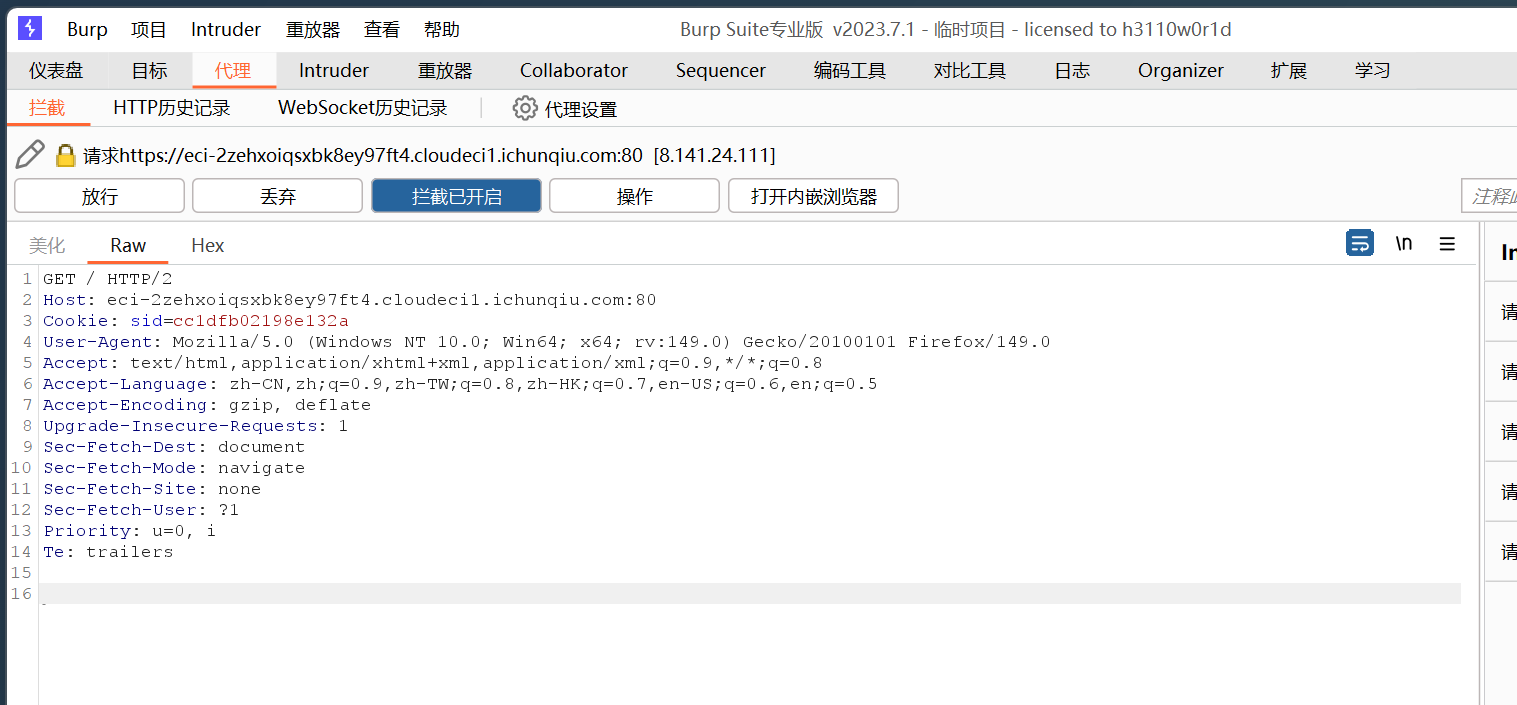Click the 放行 forward button
Viewport: 1517px width, 705px height.
[x=100, y=196]
